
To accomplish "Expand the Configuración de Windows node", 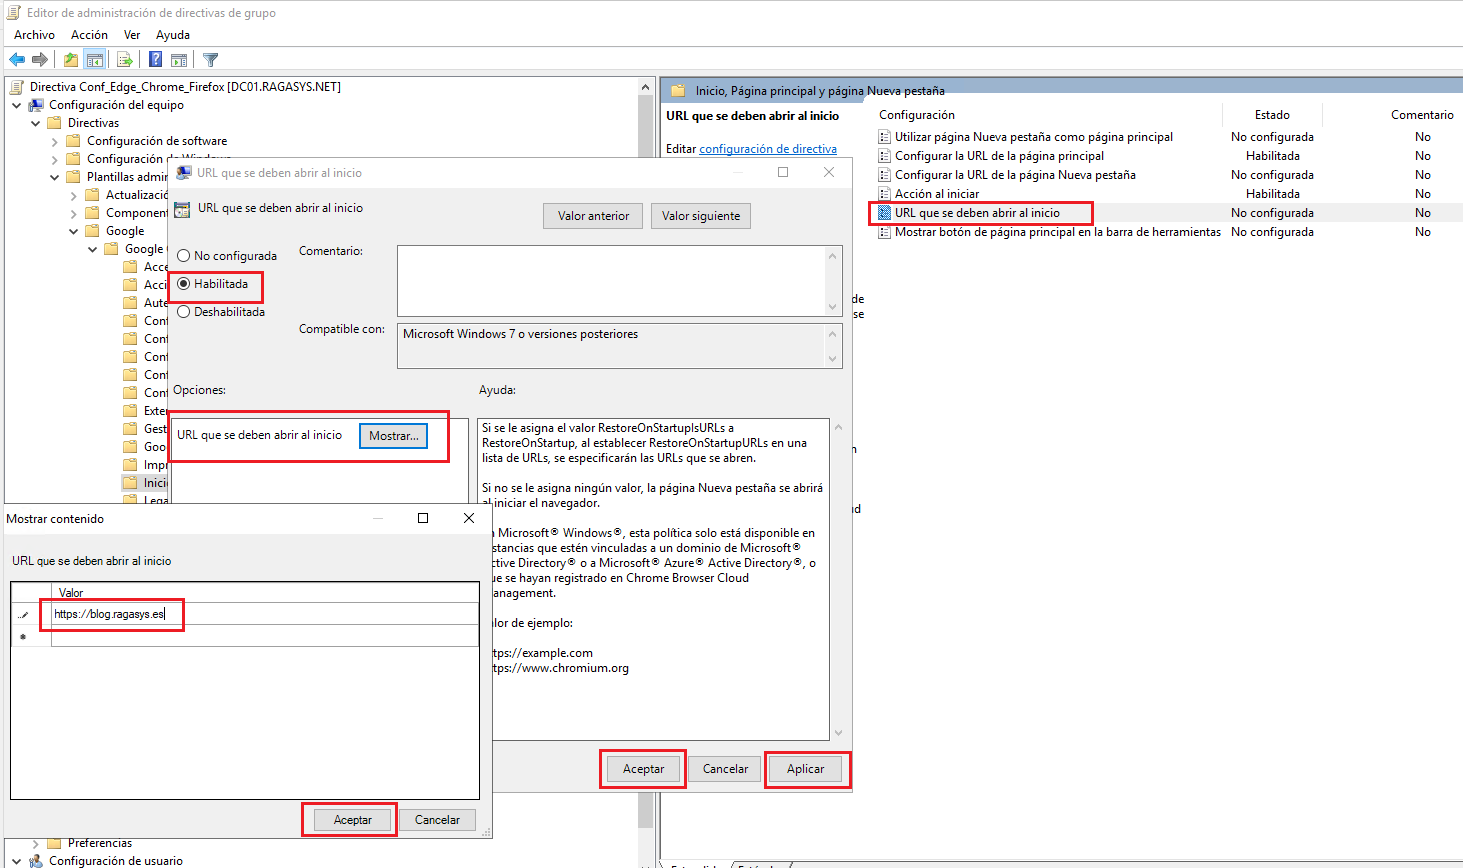I will tap(55, 158).
